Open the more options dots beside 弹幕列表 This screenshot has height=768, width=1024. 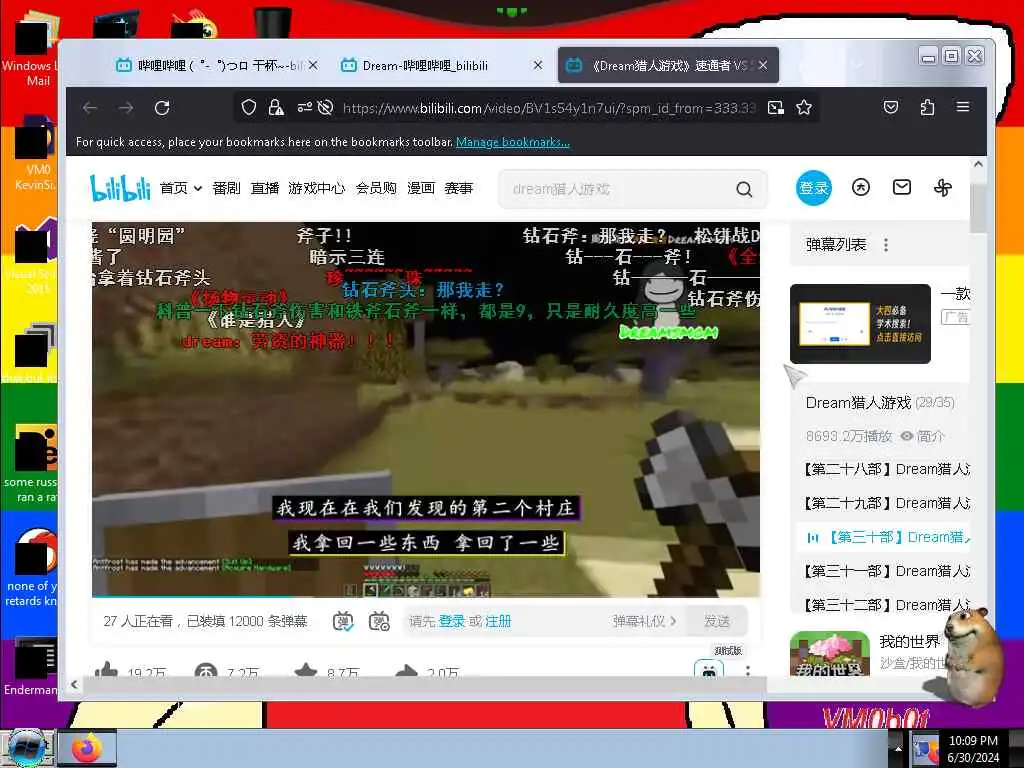[886, 245]
